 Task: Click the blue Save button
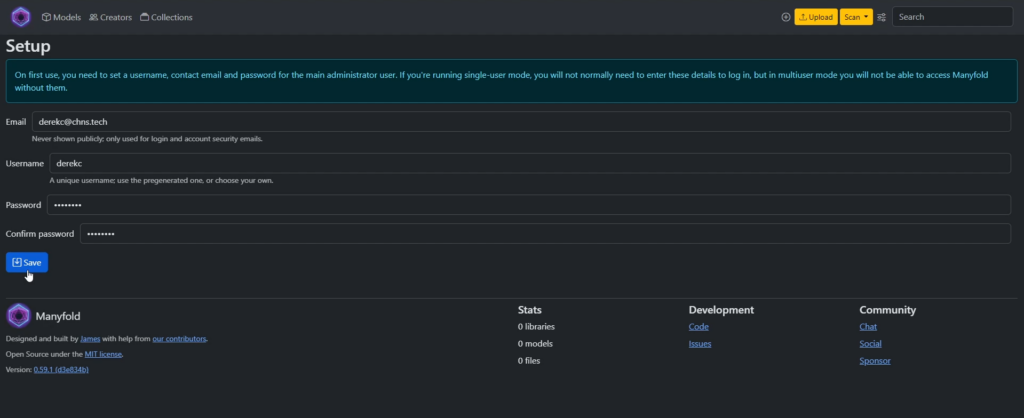(27, 263)
